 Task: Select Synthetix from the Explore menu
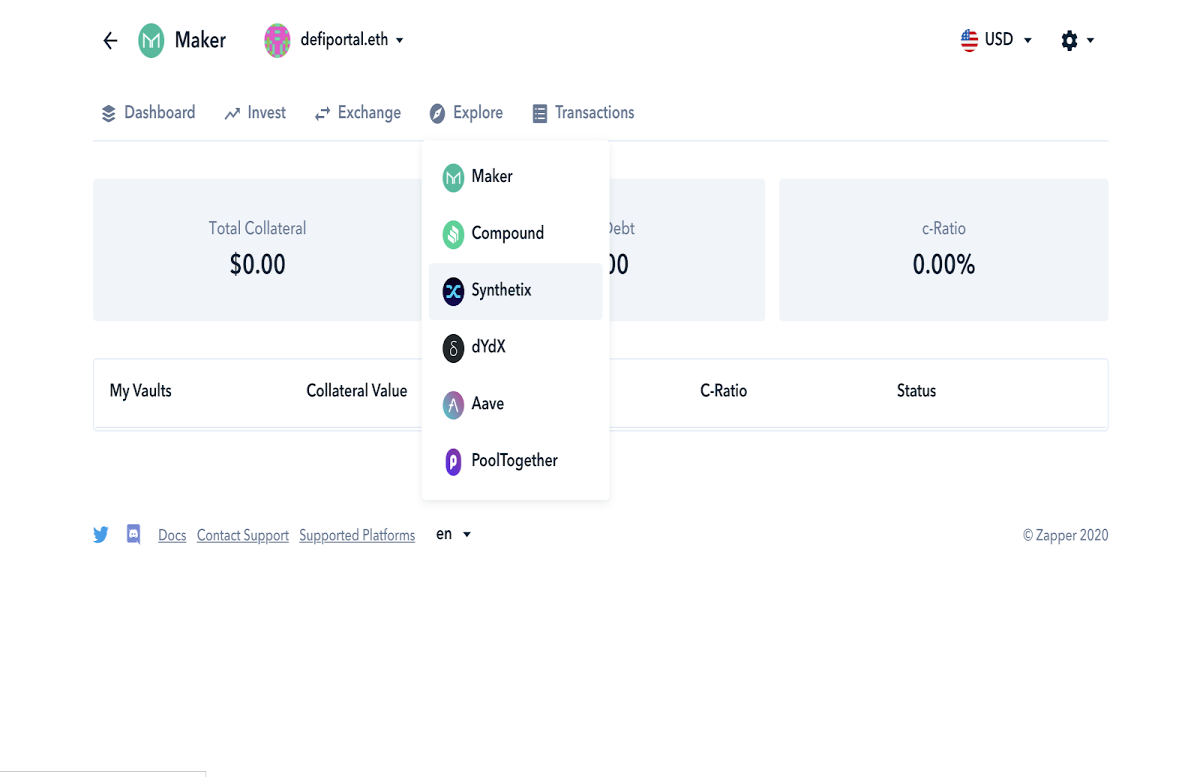(x=516, y=291)
